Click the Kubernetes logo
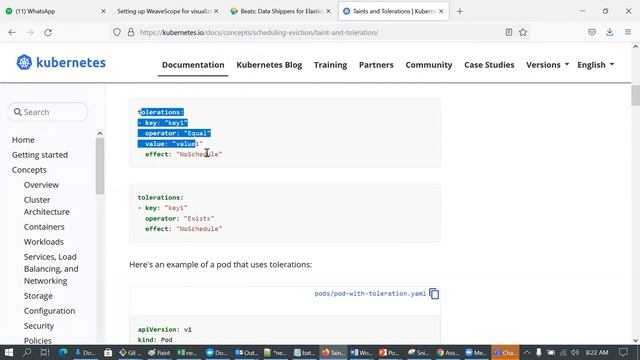This screenshot has width=640, height=360. (x=61, y=62)
